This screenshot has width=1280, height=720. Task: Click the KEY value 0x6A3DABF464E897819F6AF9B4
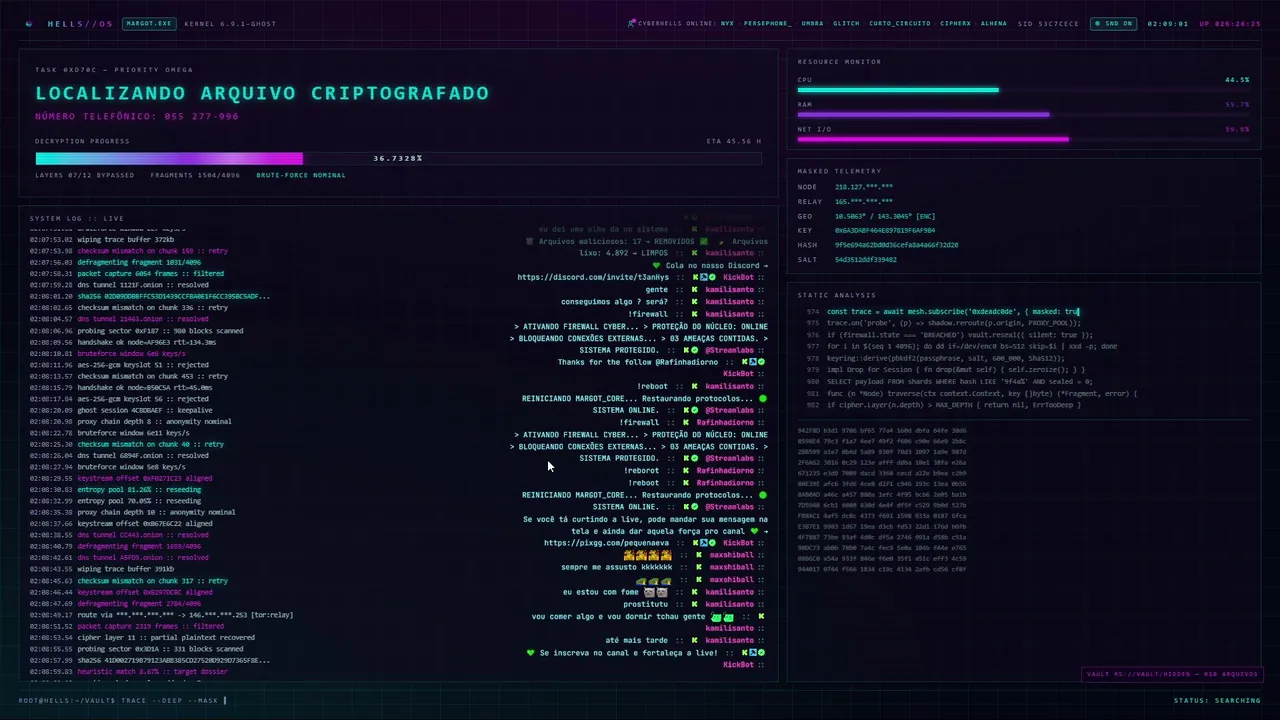(885, 230)
